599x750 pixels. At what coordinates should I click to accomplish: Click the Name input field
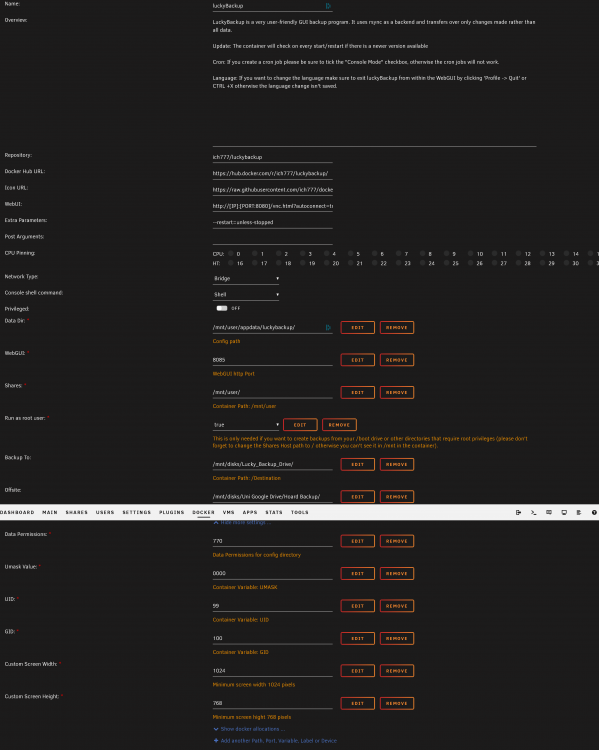click(x=272, y=6)
